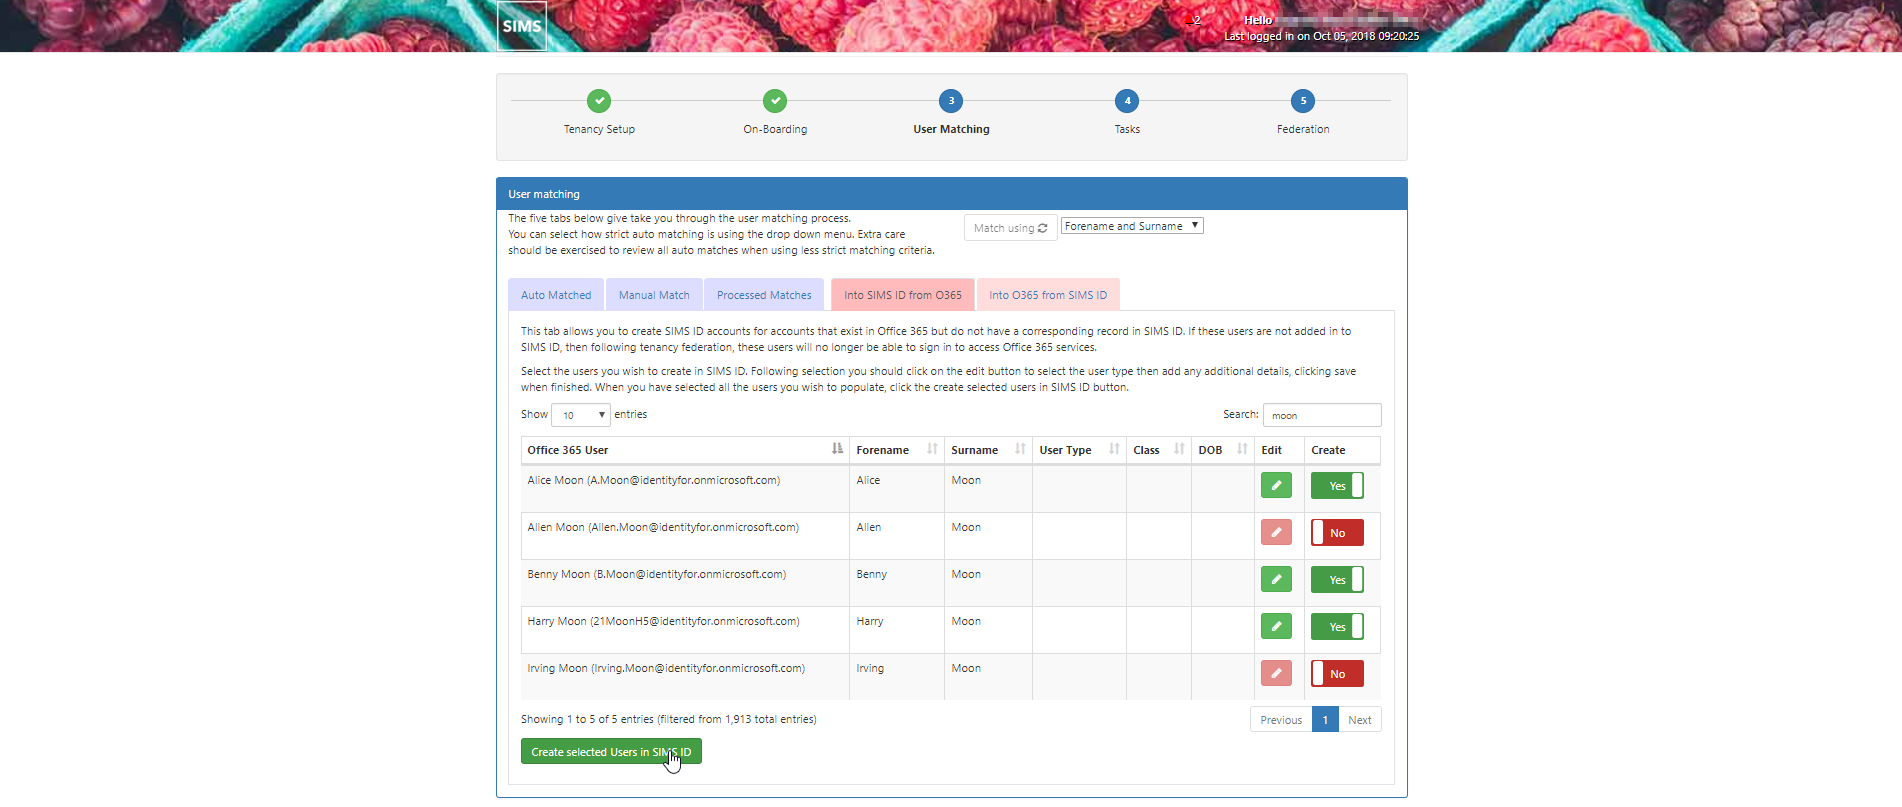
Task: Go to On-Boarding step checkmark
Action: (775, 101)
